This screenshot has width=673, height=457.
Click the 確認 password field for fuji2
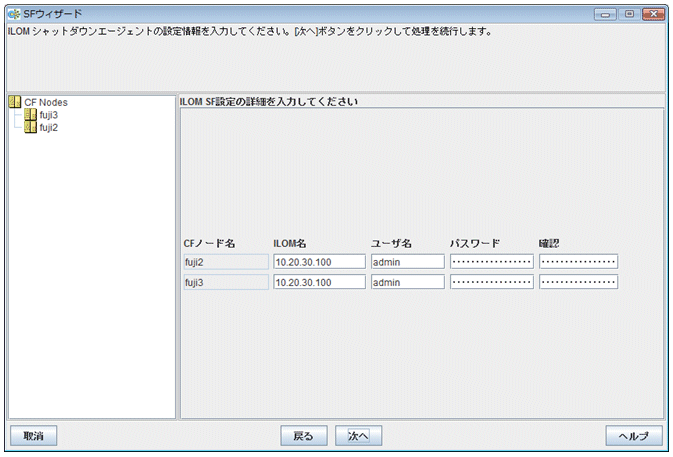(x=579, y=261)
